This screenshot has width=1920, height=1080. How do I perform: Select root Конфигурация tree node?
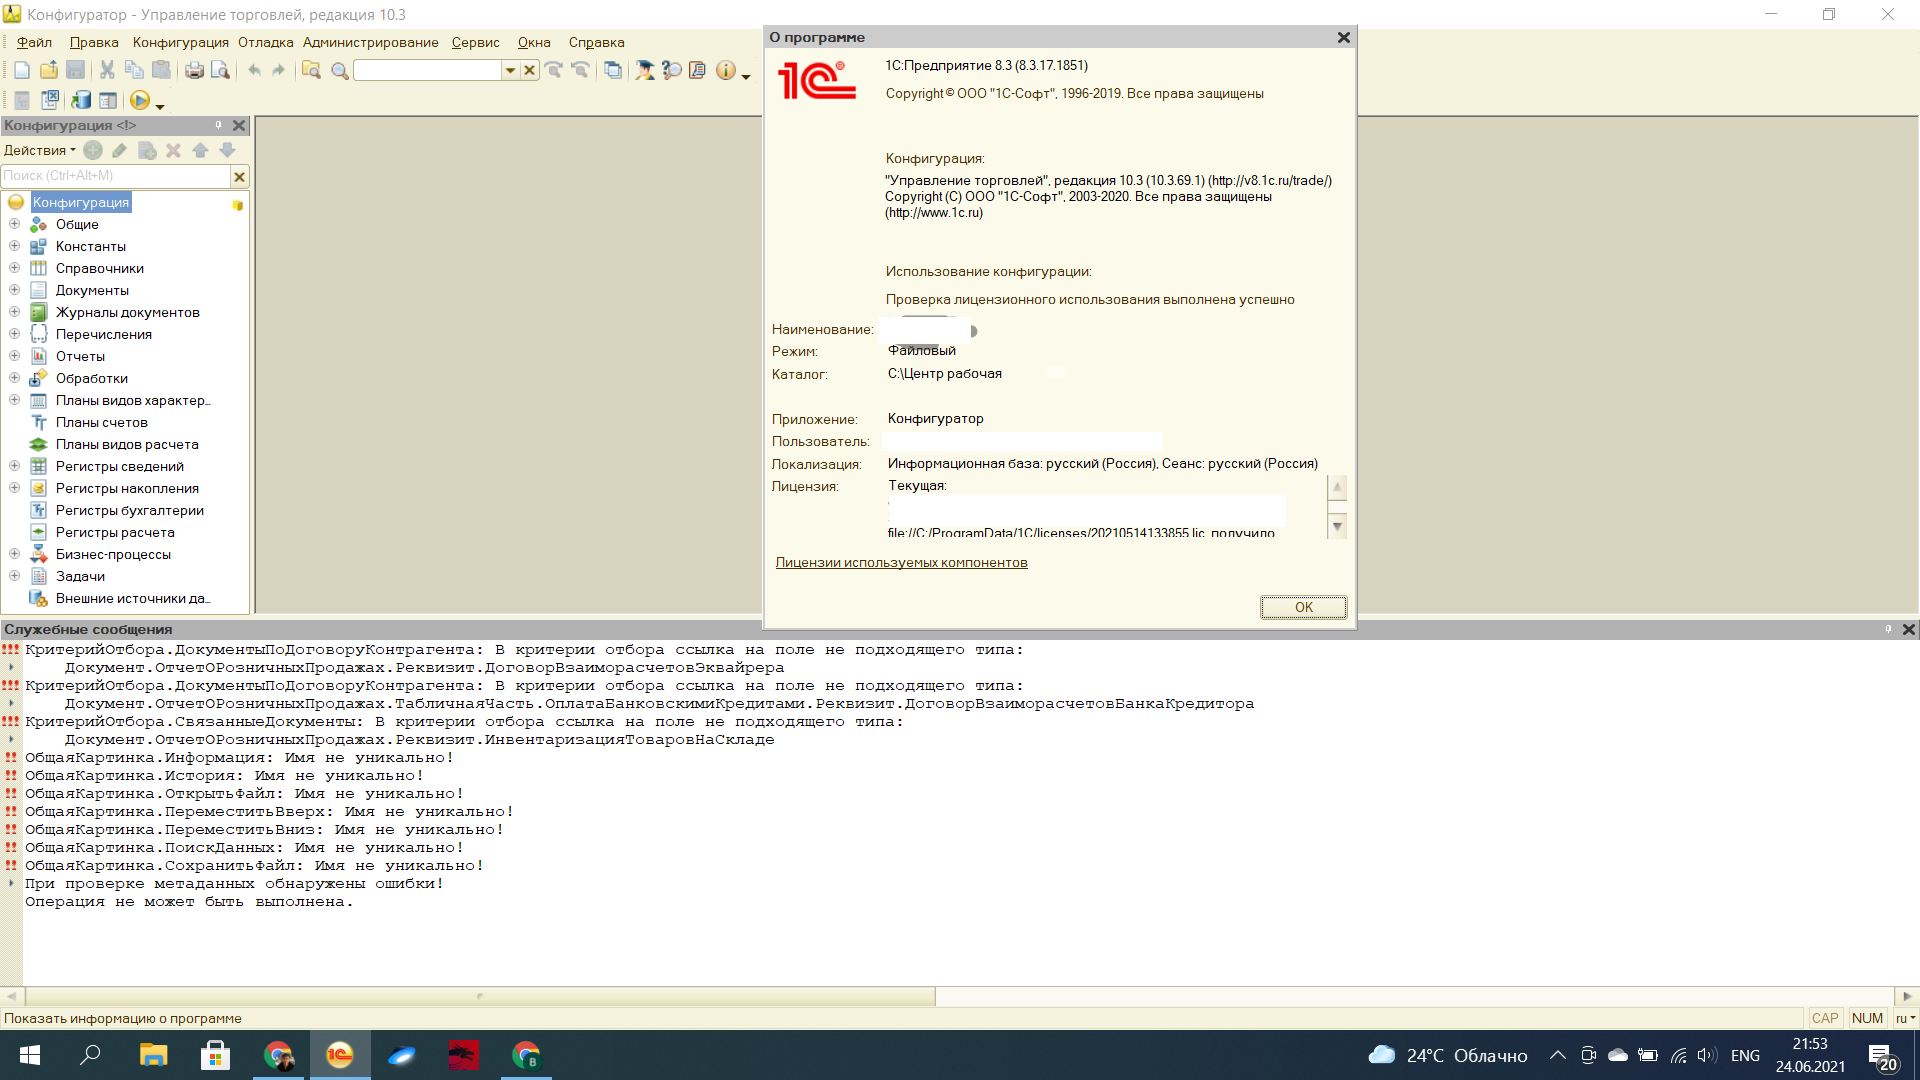pyautogui.click(x=80, y=202)
